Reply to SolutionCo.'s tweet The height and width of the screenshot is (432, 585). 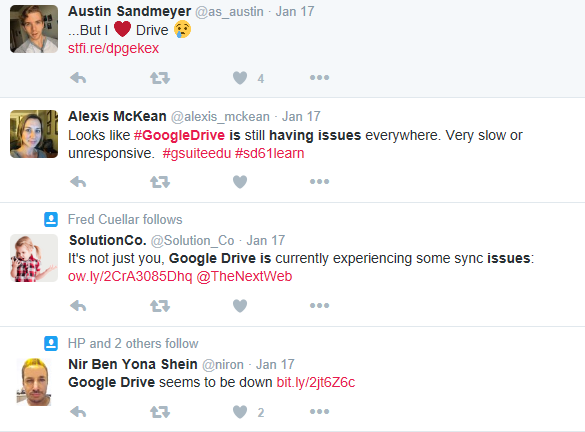pos(78,306)
